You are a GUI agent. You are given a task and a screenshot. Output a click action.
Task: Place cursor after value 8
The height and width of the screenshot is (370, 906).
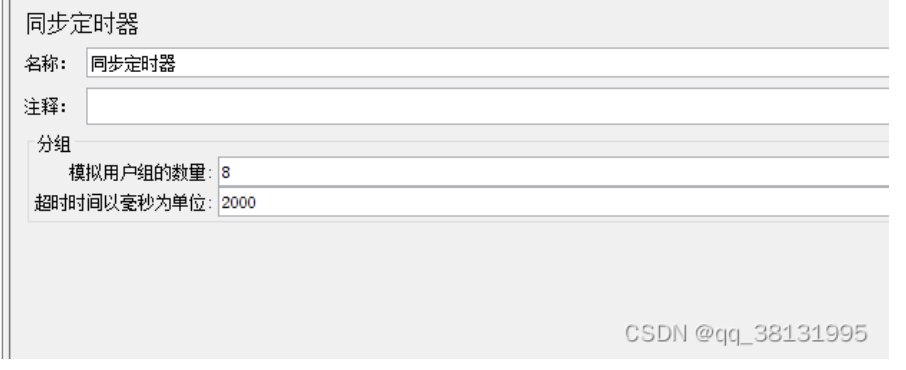pos(231,173)
